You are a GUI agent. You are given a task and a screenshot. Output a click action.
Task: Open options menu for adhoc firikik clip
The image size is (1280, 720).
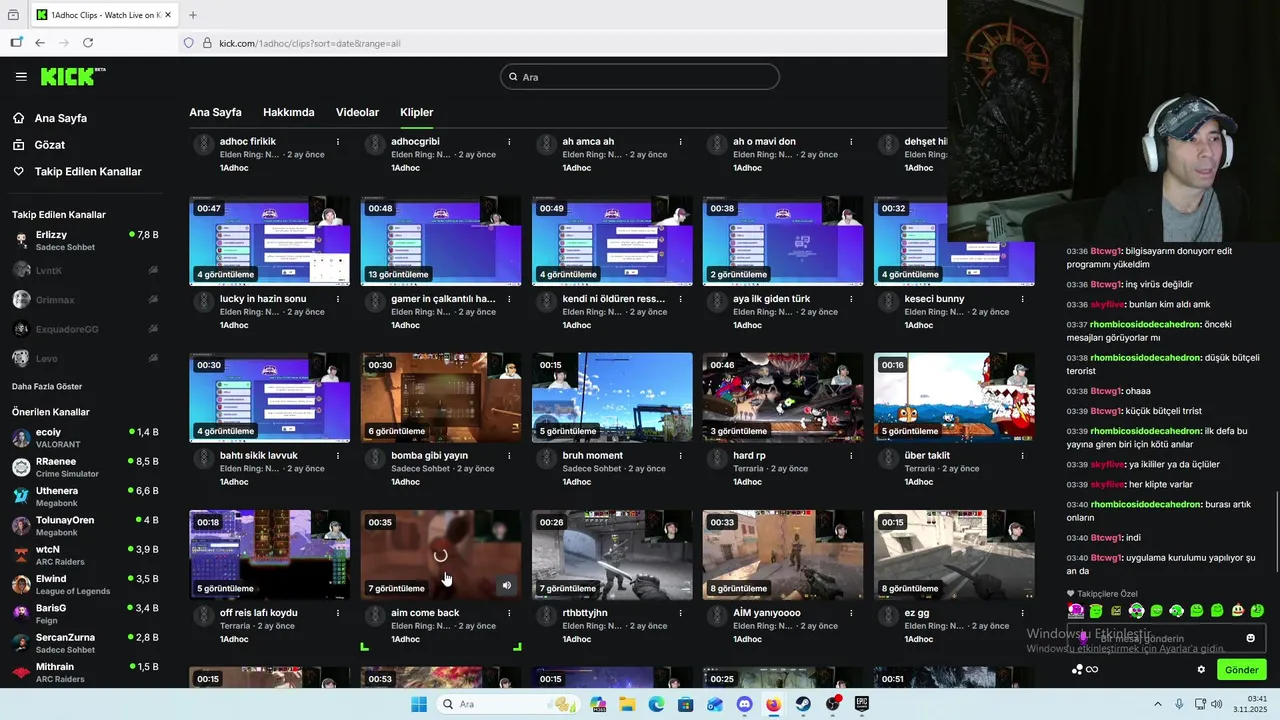click(338, 142)
